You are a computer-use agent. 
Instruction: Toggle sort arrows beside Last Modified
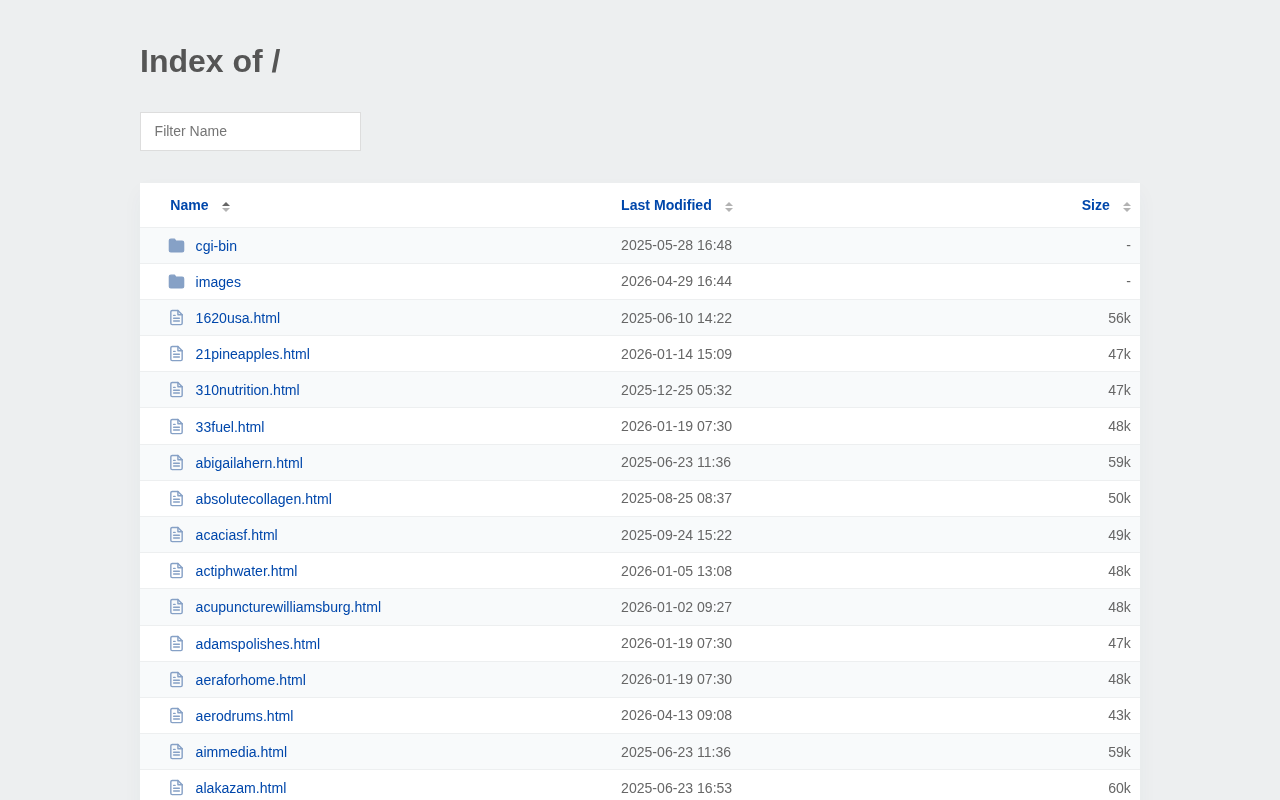pyautogui.click(x=729, y=206)
